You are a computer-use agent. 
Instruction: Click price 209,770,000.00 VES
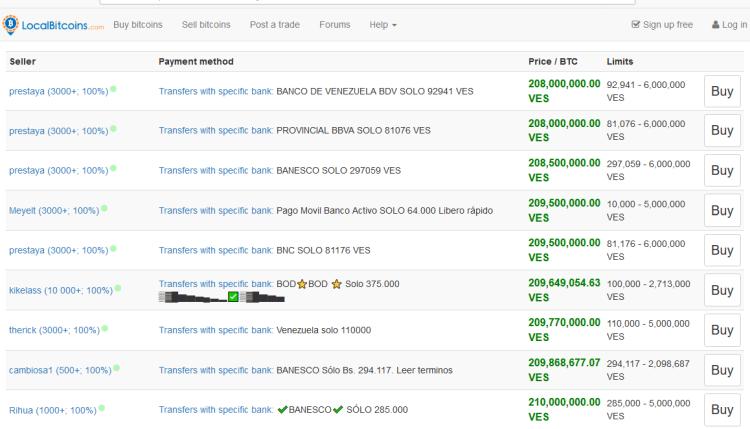coord(564,330)
